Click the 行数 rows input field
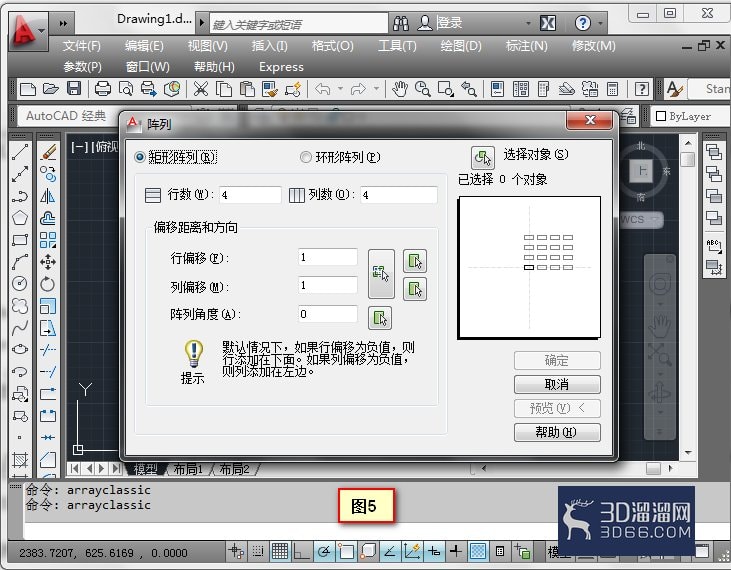The width and height of the screenshot is (731, 570). coord(250,195)
